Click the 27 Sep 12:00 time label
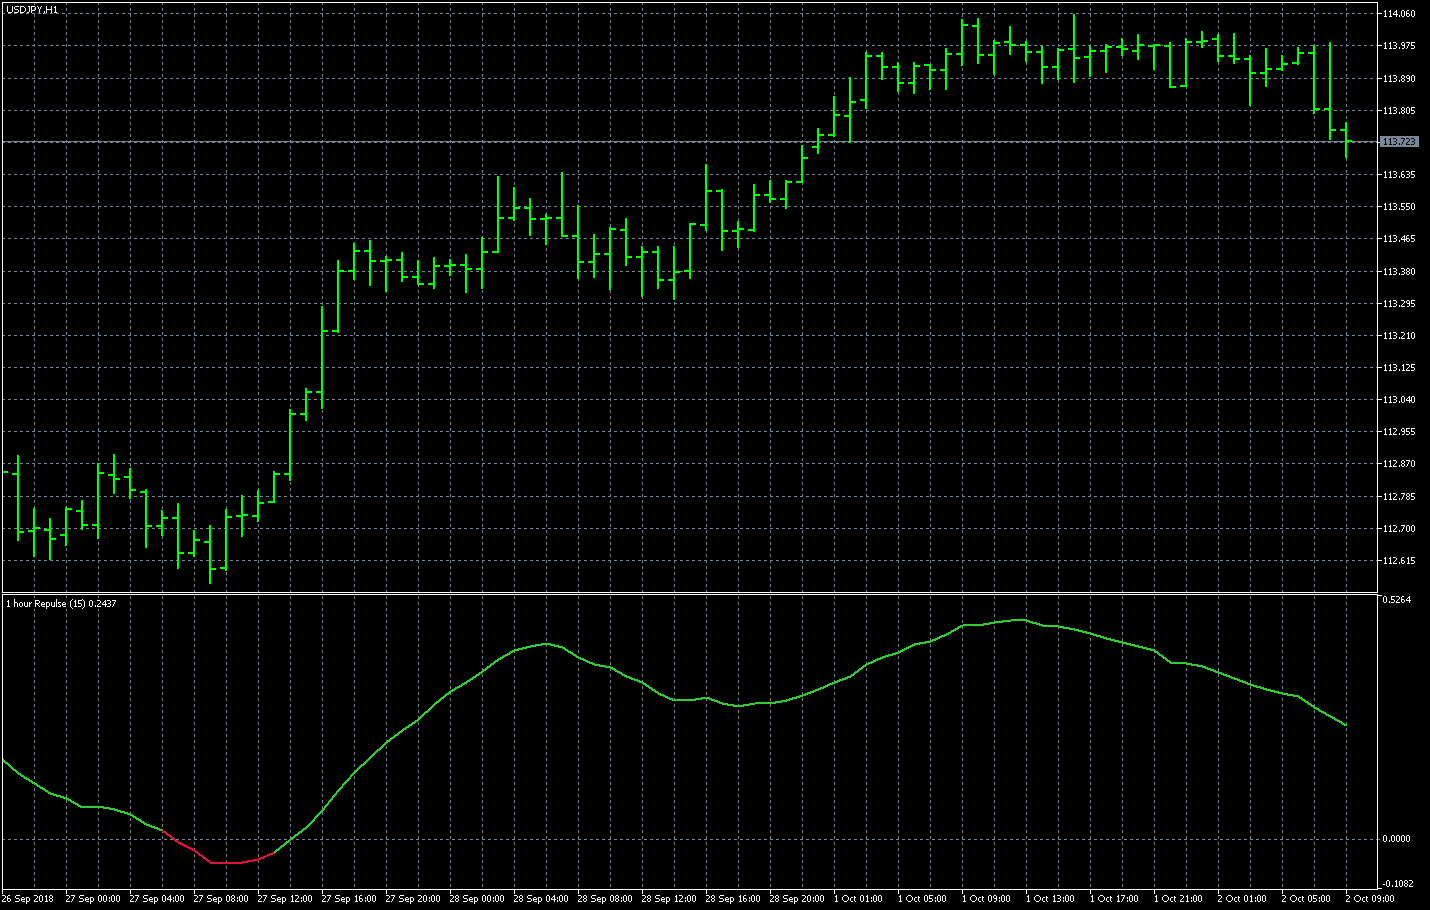Screen dimensions: 1430x910 tap(285, 899)
